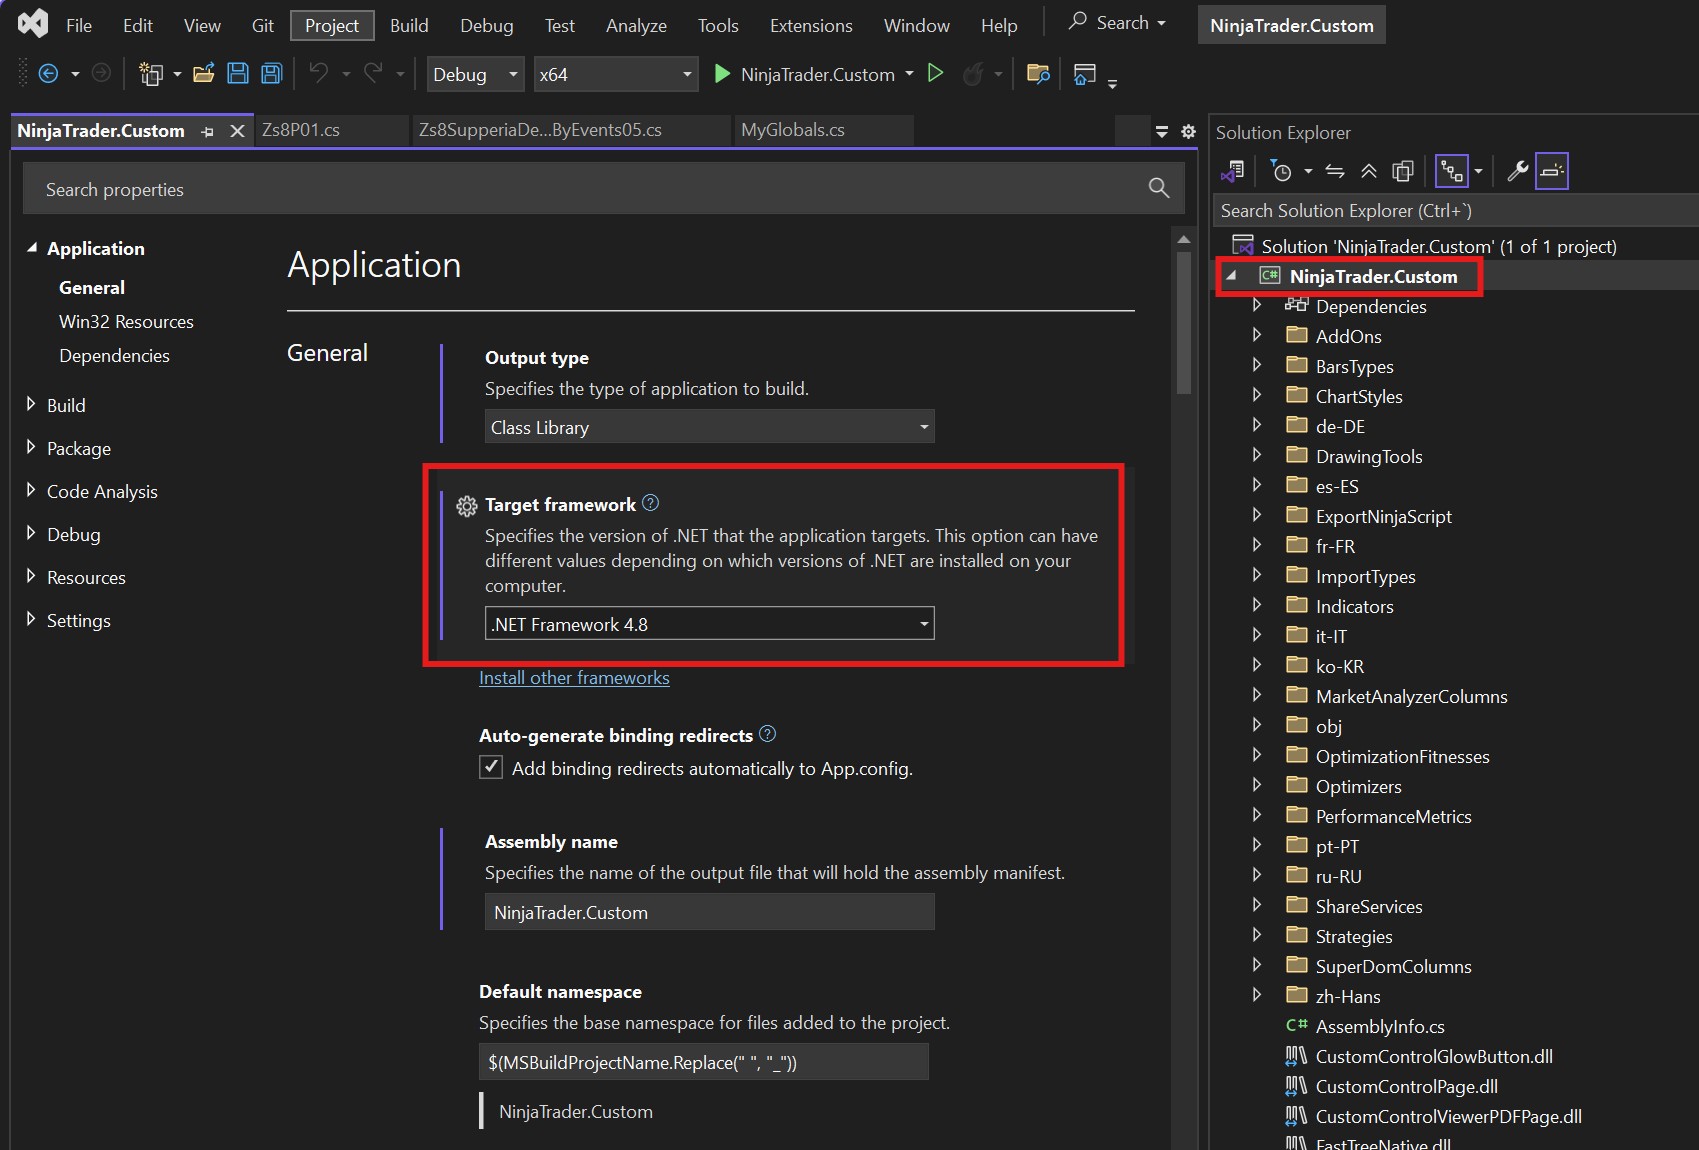
Task: Click the property search magnifier icon
Action: 1158,188
